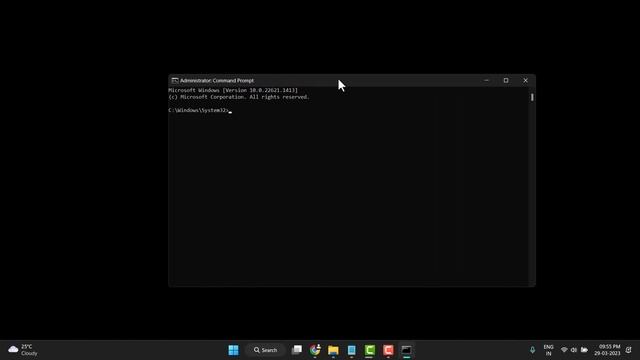This screenshot has width=640, height=360.
Task: Launch Google Chrome from the taskbar
Action: (315, 350)
